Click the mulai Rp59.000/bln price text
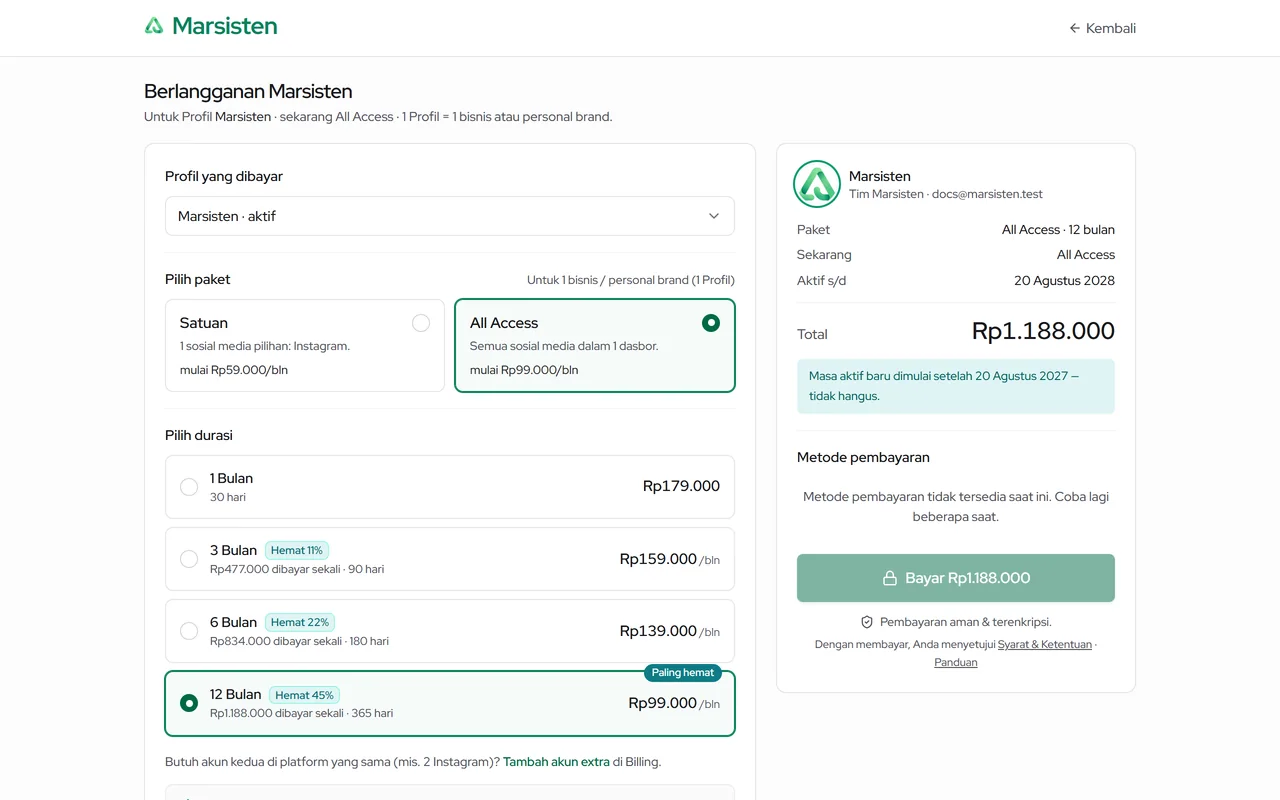The width and height of the screenshot is (1280, 800). (234, 370)
